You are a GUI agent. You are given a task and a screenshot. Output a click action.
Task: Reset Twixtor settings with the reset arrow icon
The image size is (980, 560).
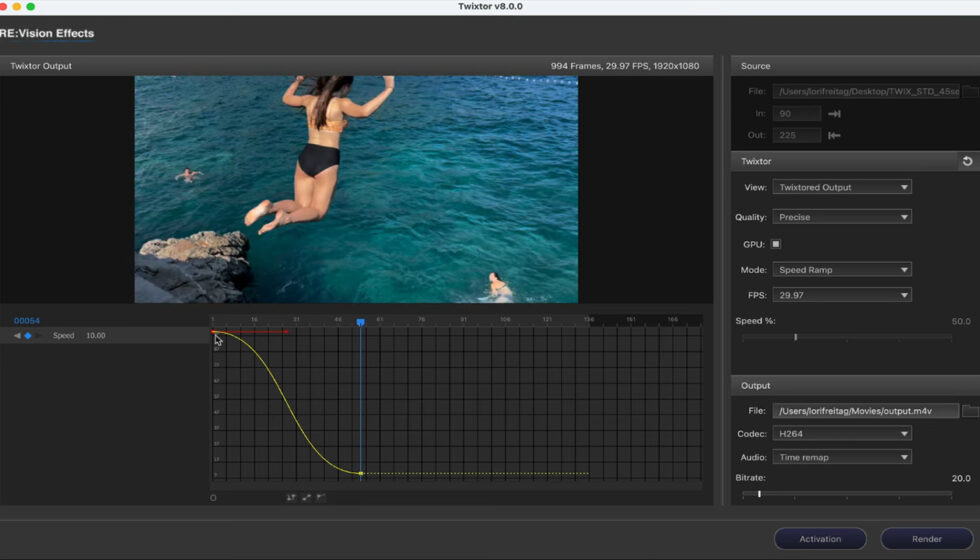[967, 161]
